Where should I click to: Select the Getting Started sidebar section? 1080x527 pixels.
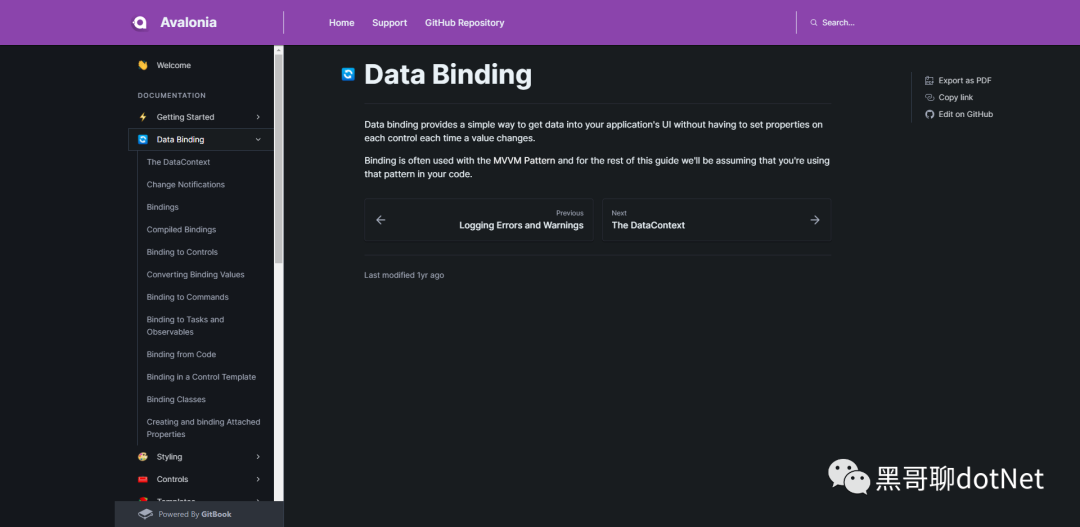click(x=201, y=117)
